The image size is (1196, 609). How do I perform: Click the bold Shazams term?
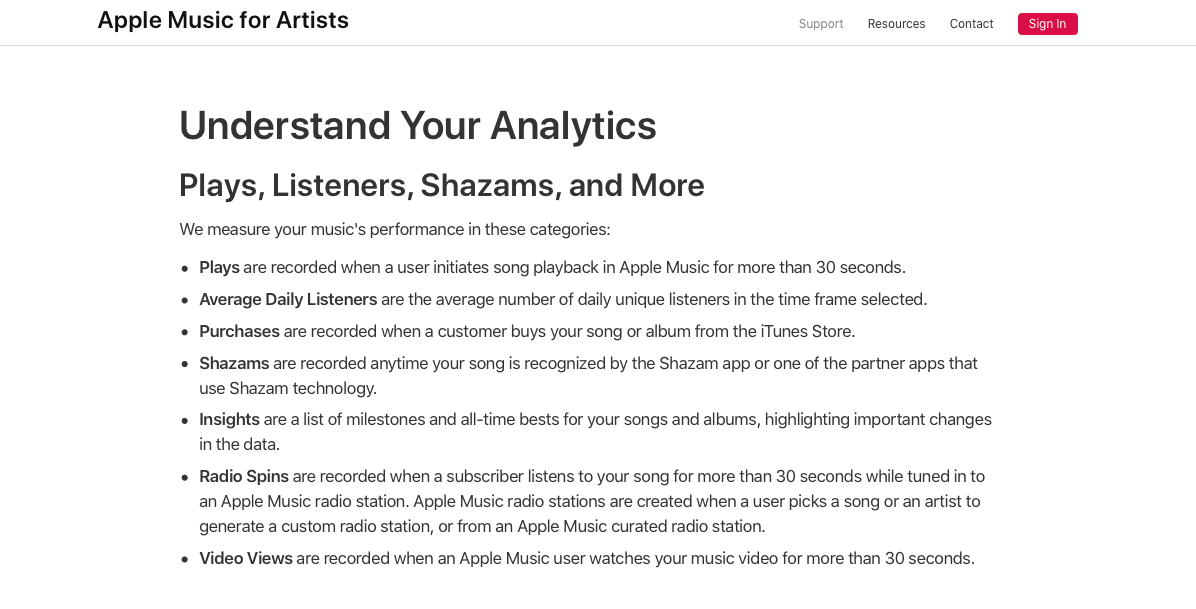(233, 364)
